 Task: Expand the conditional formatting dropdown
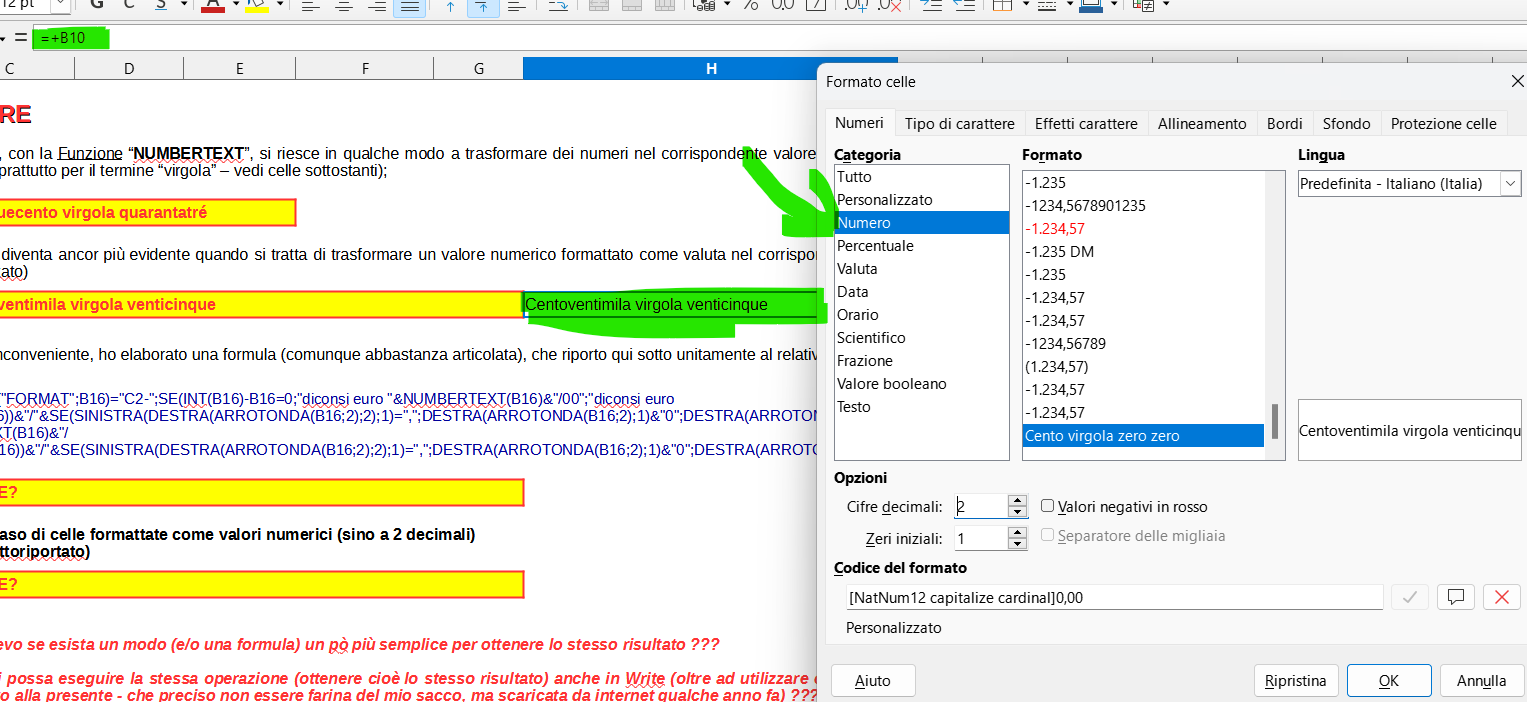1166,5
